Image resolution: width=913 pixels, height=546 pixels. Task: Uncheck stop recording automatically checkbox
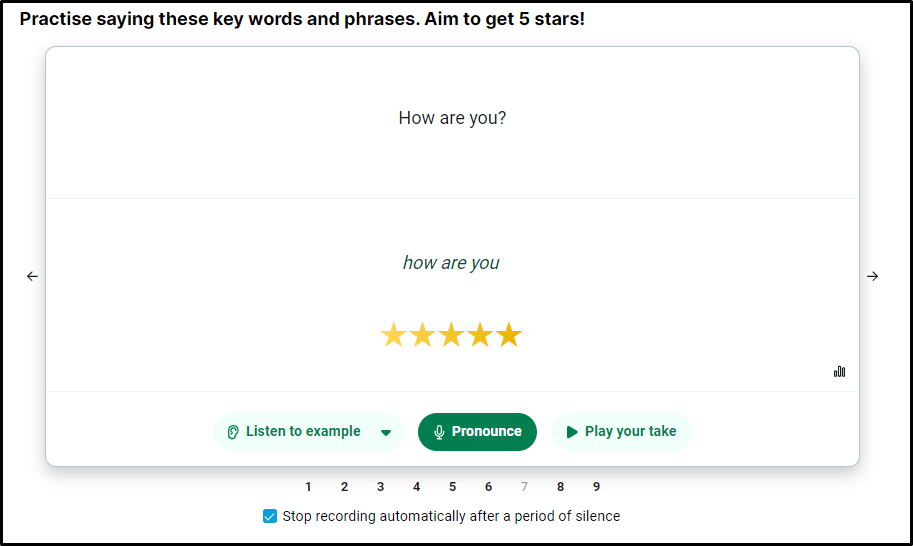coord(270,516)
